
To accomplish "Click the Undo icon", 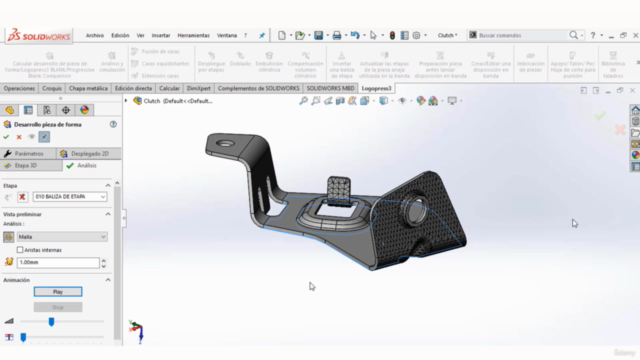I will [x=355, y=36].
